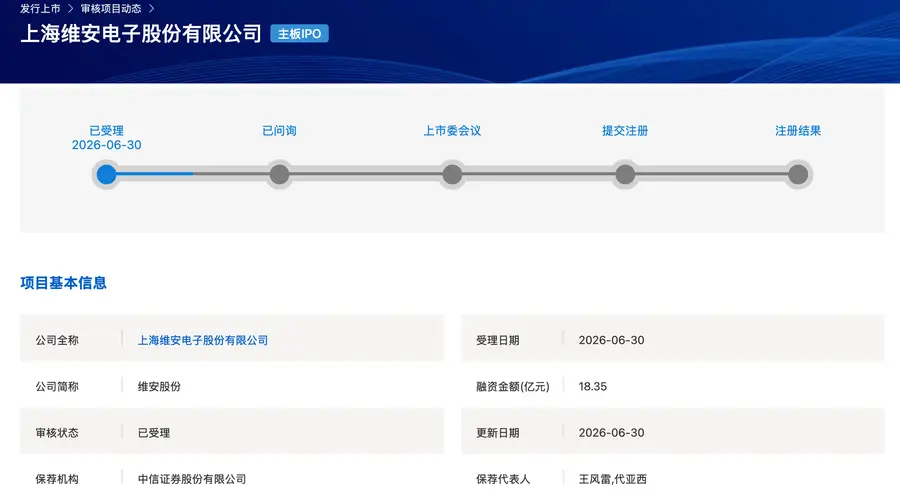Select the 保荐代表人 field label

503,479
